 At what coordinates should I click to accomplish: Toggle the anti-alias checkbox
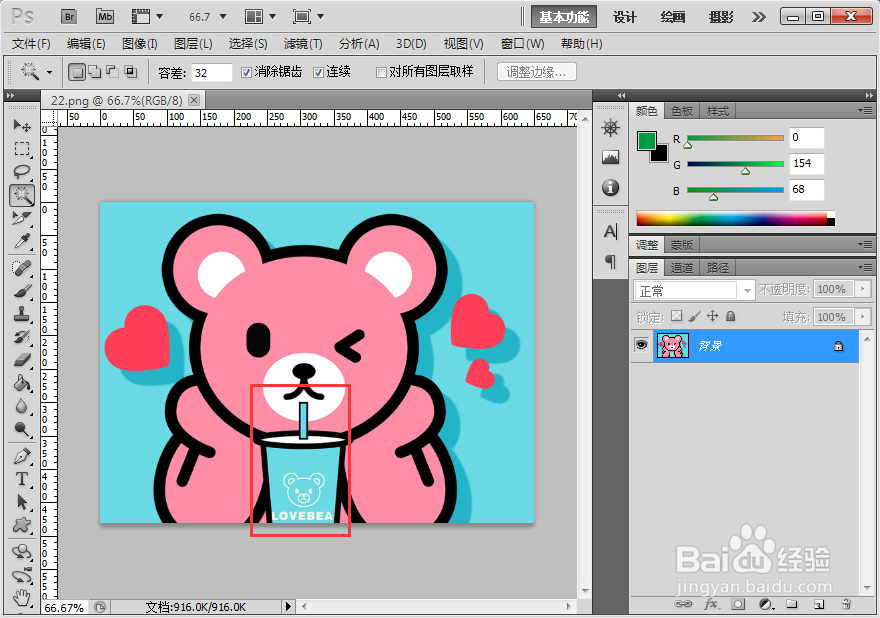tap(246, 72)
